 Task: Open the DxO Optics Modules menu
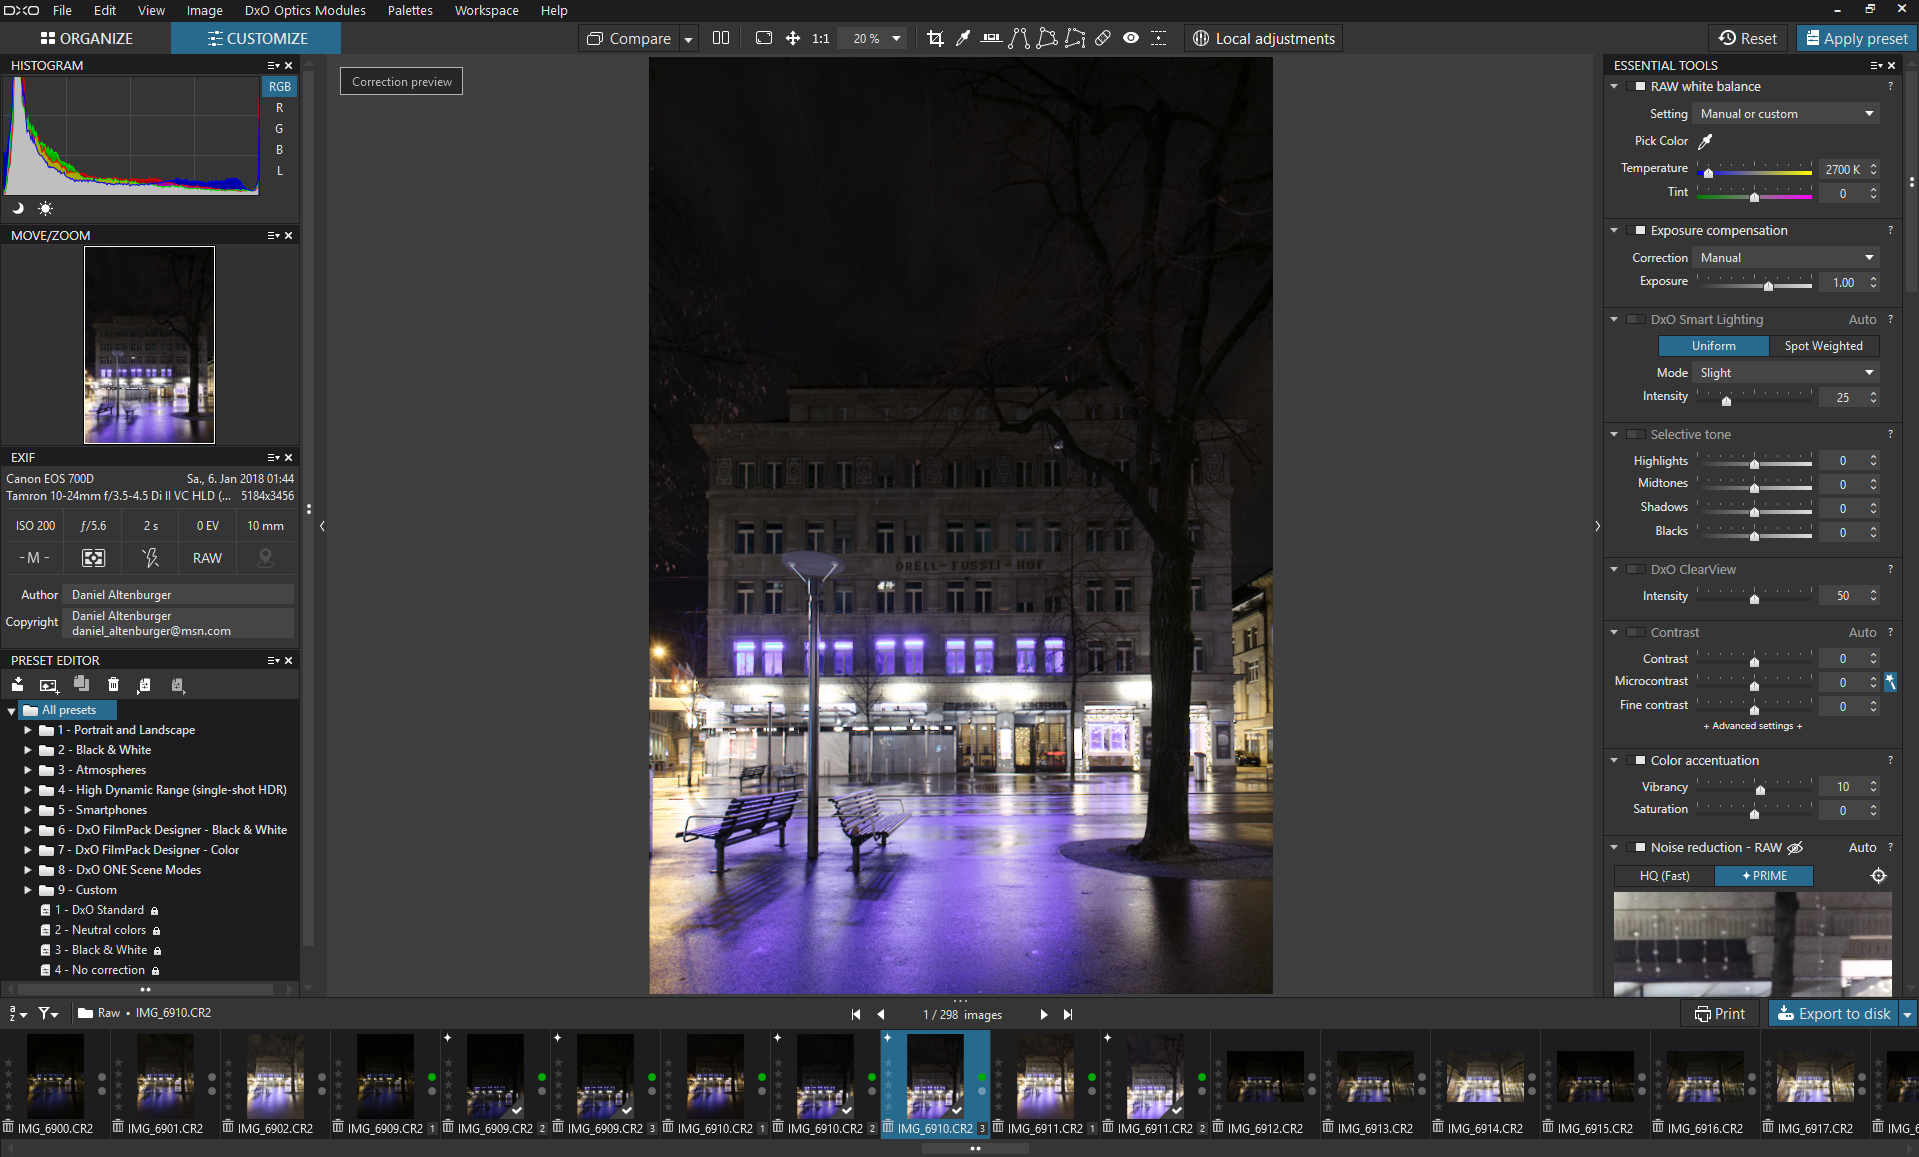pos(305,10)
